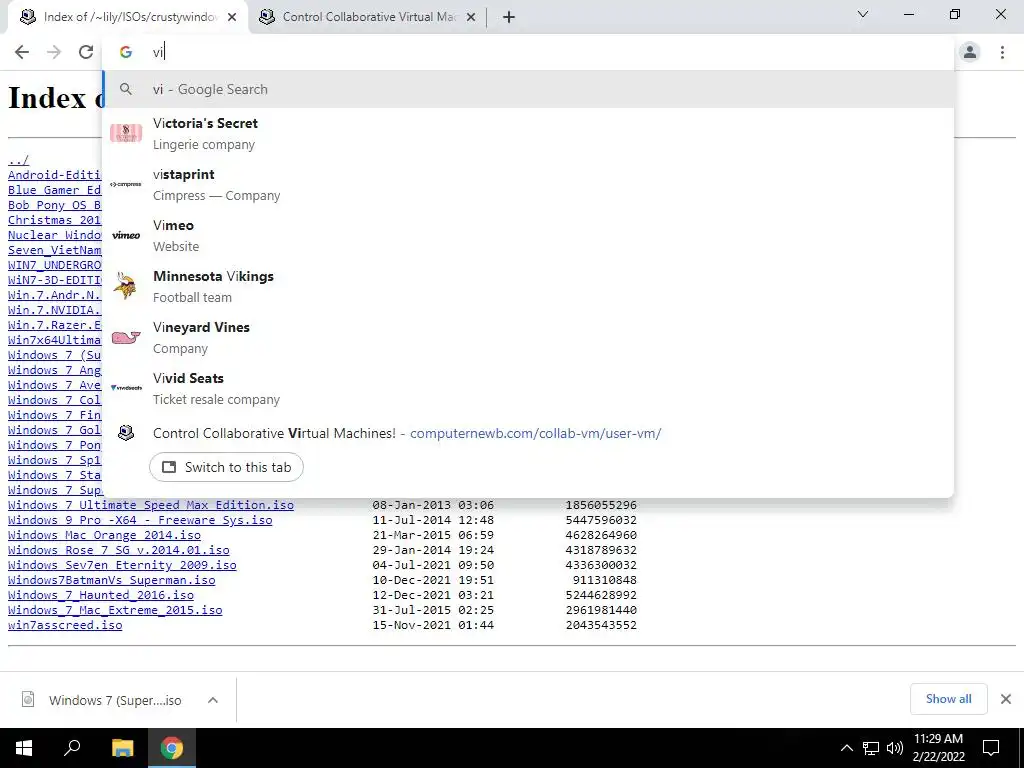1024x768 pixels.
Task: Switch to Control Collaborative Virtual Machines tab
Action: 368,18
